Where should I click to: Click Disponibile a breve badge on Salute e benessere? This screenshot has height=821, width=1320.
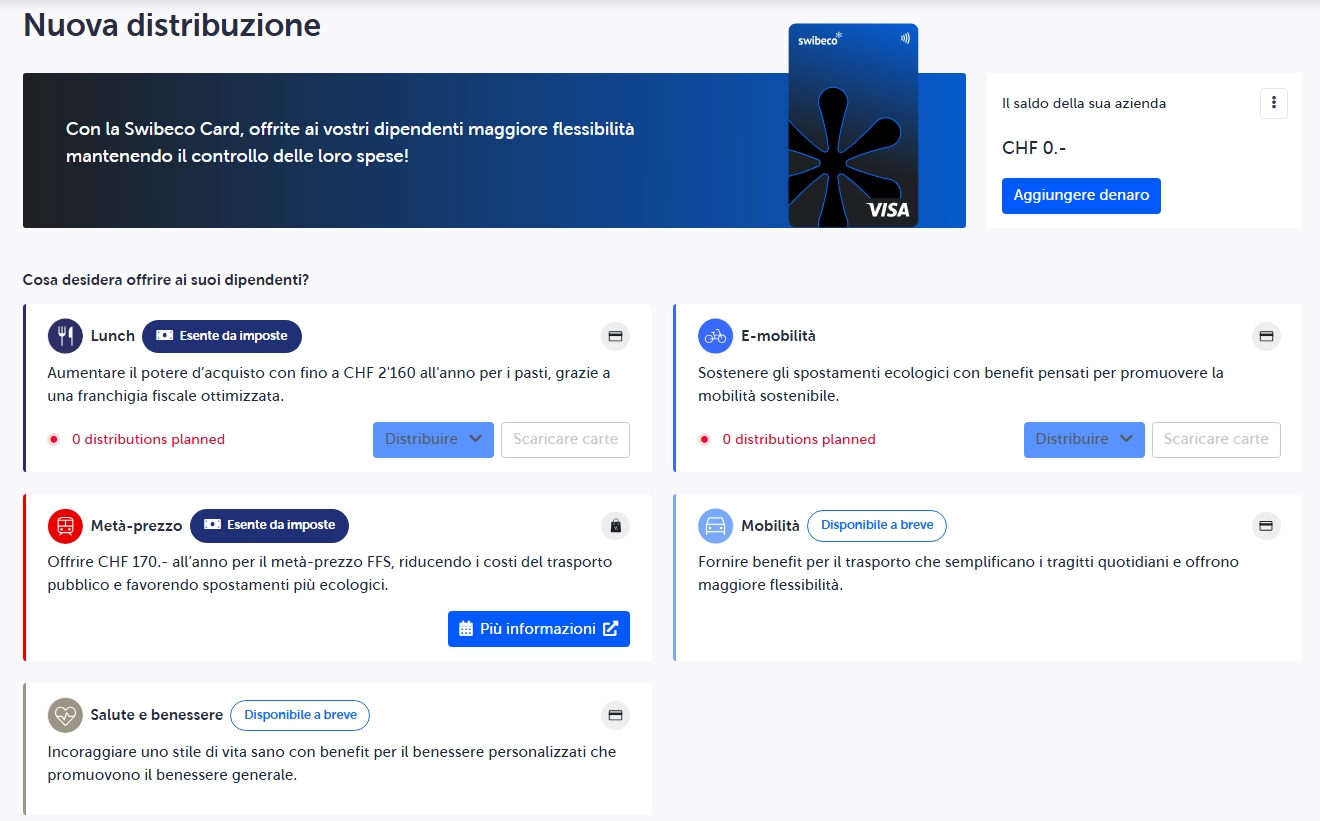(300, 715)
